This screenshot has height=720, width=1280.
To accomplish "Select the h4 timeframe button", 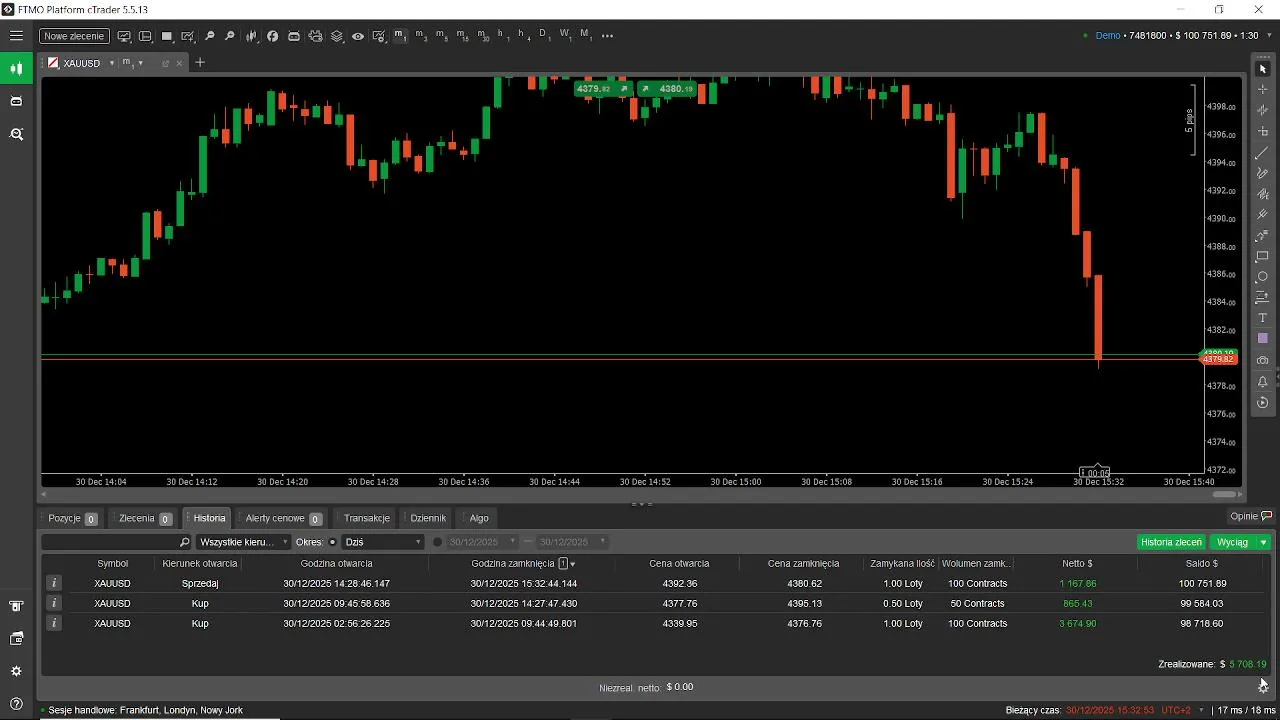I will pos(523,36).
